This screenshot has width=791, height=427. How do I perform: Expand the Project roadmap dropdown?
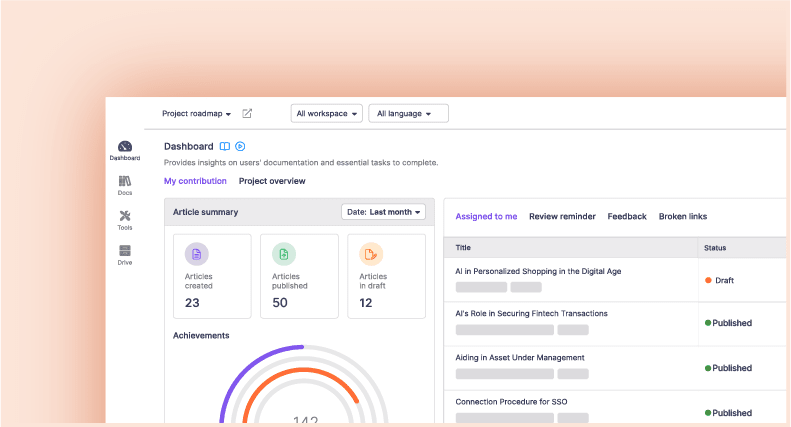pyautogui.click(x=196, y=114)
